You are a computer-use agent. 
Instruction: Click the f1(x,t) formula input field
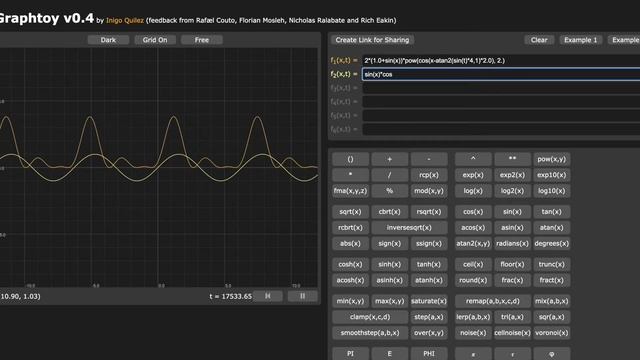click(x=501, y=60)
